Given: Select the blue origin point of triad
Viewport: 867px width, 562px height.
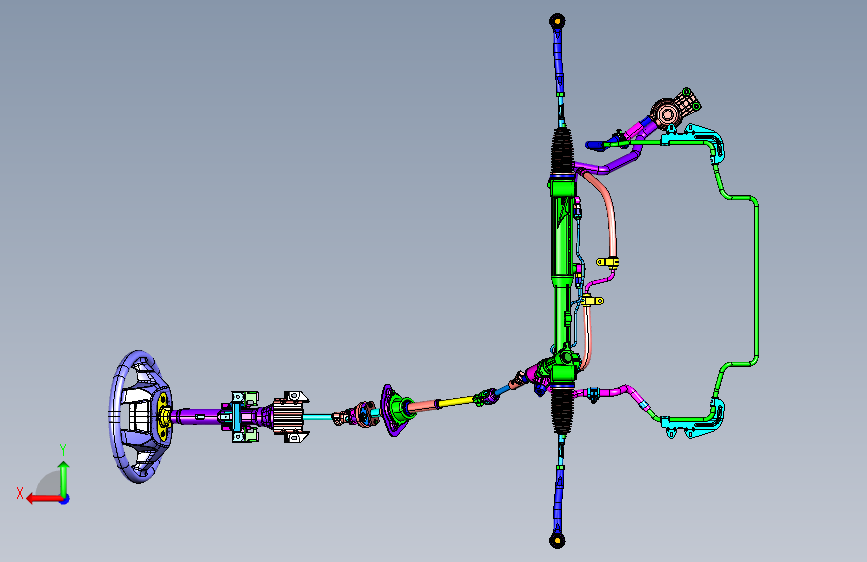Looking at the screenshot, I should coord(65,499).
